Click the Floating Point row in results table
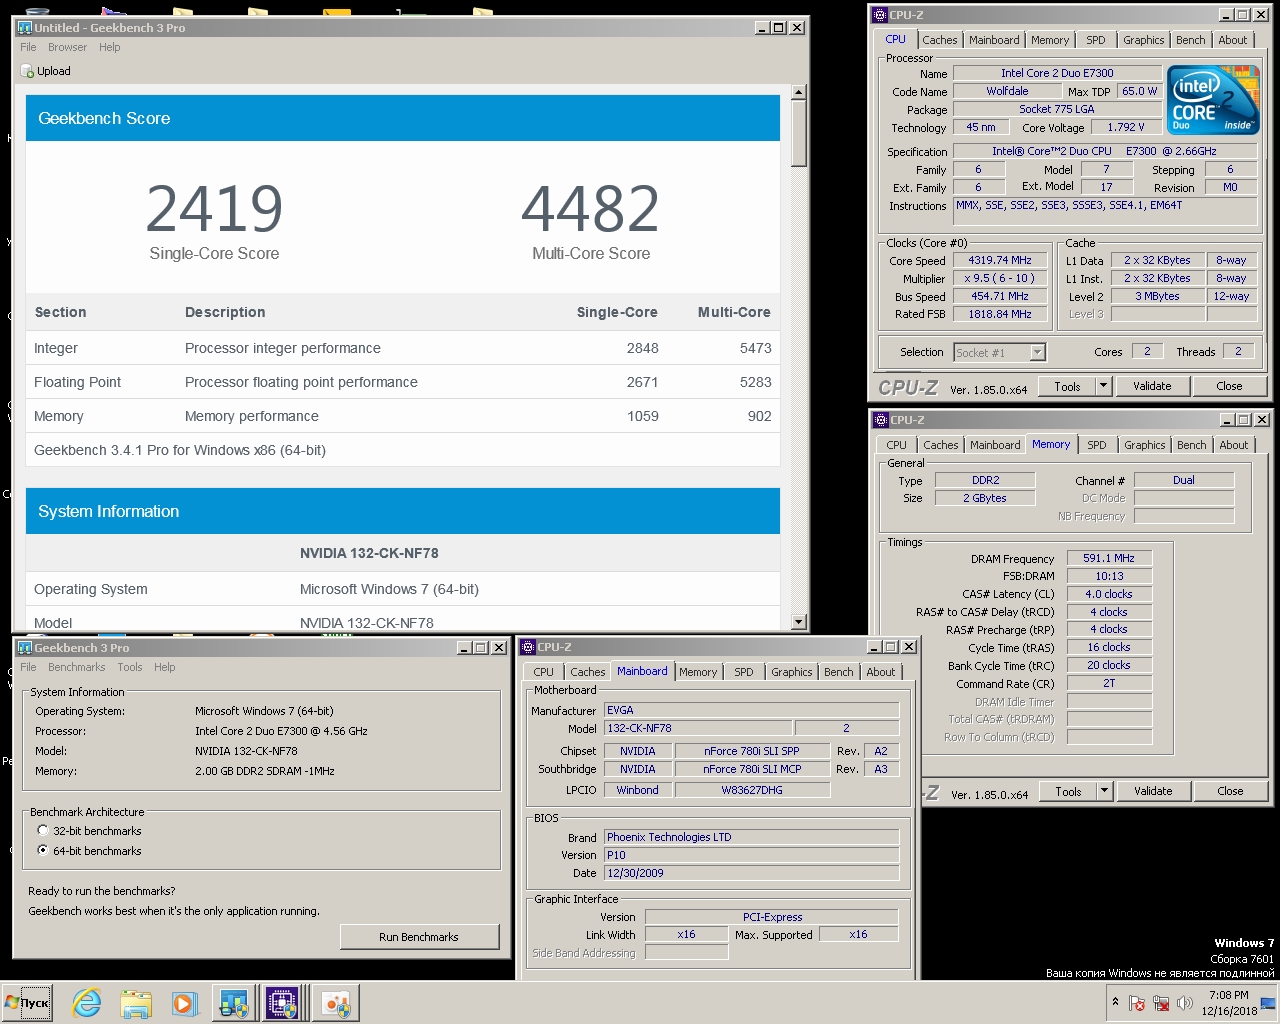1280x1024 pixels. [403, 382]
